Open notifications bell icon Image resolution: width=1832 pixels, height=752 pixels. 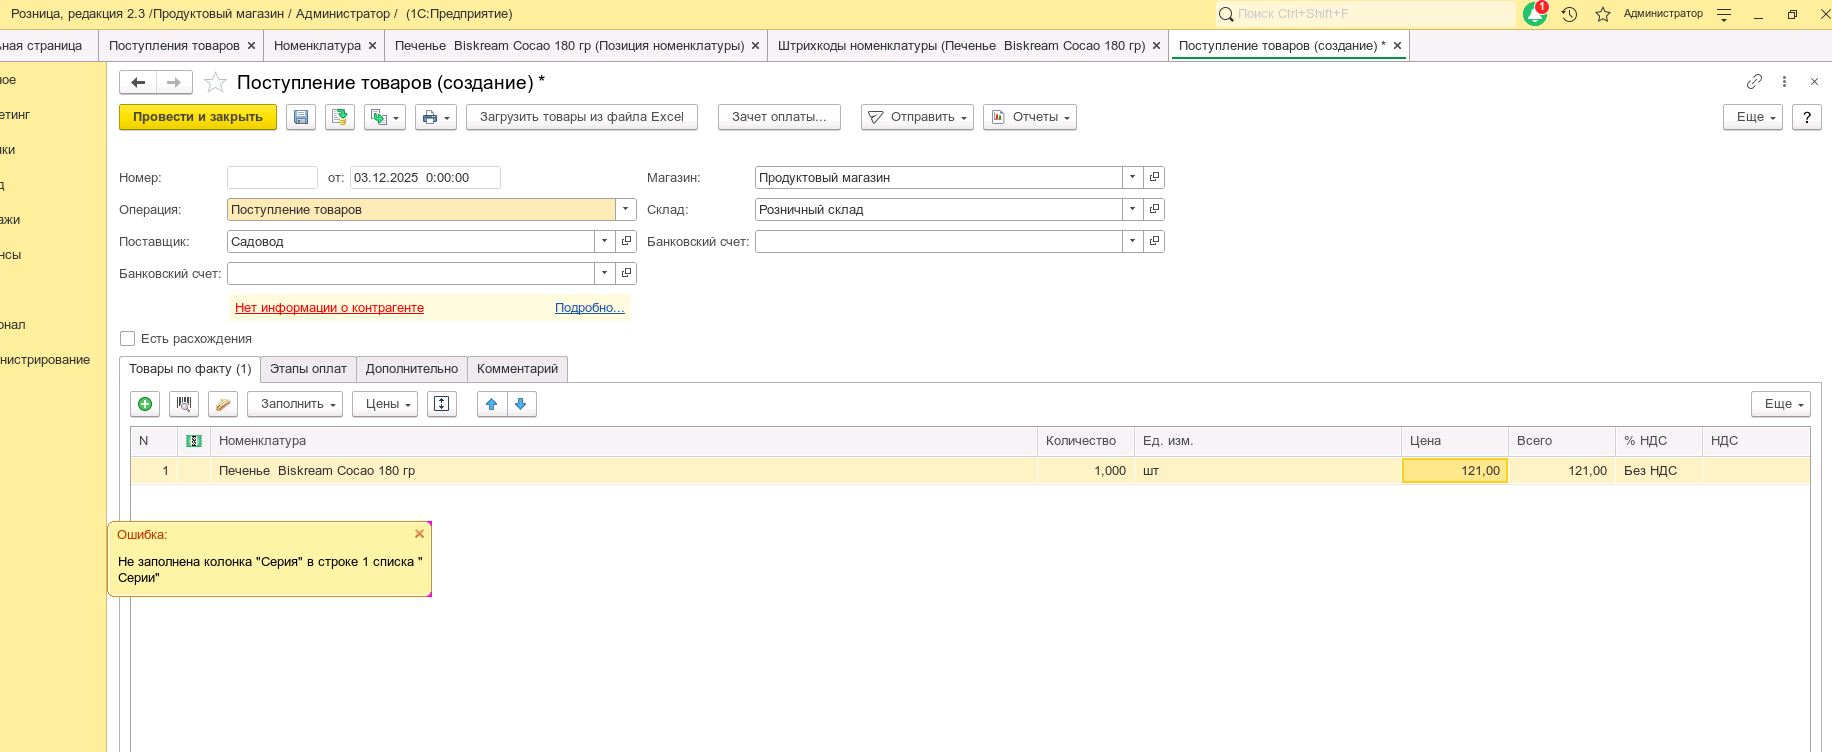click(1534, 14)
